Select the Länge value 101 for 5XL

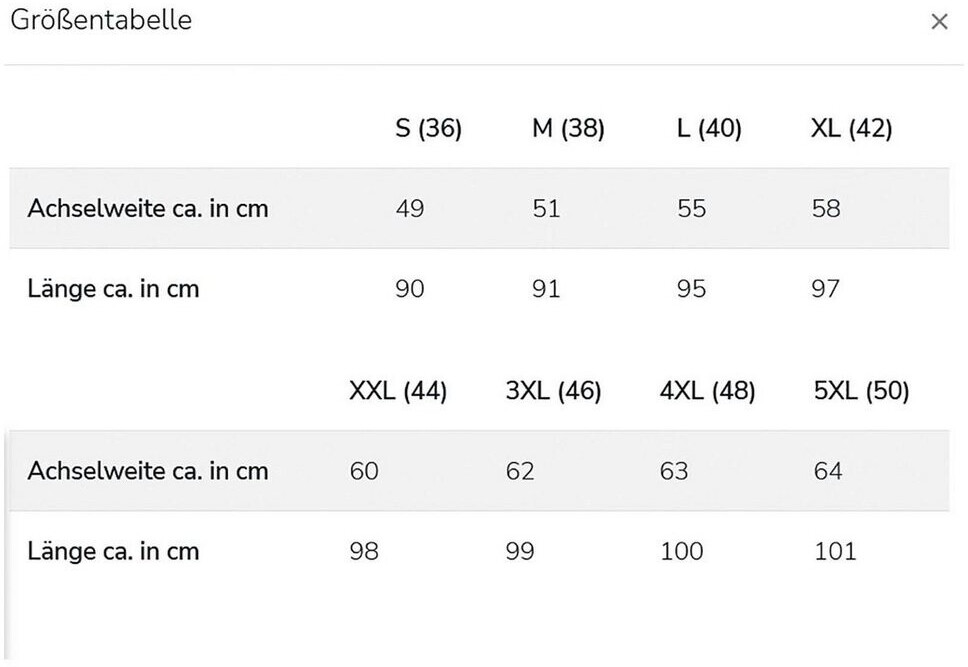(836, 551)
